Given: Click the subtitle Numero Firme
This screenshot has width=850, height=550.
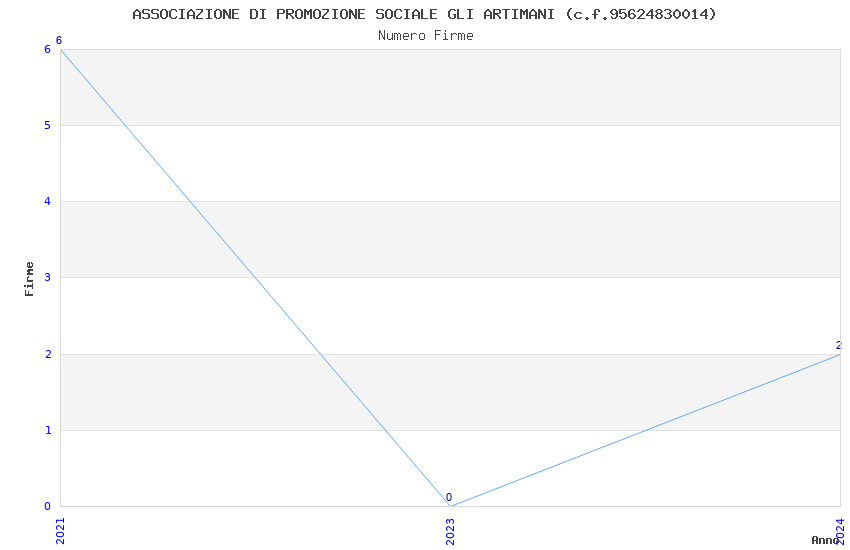Looking at the screenshot, I should (x=426, y=36).
